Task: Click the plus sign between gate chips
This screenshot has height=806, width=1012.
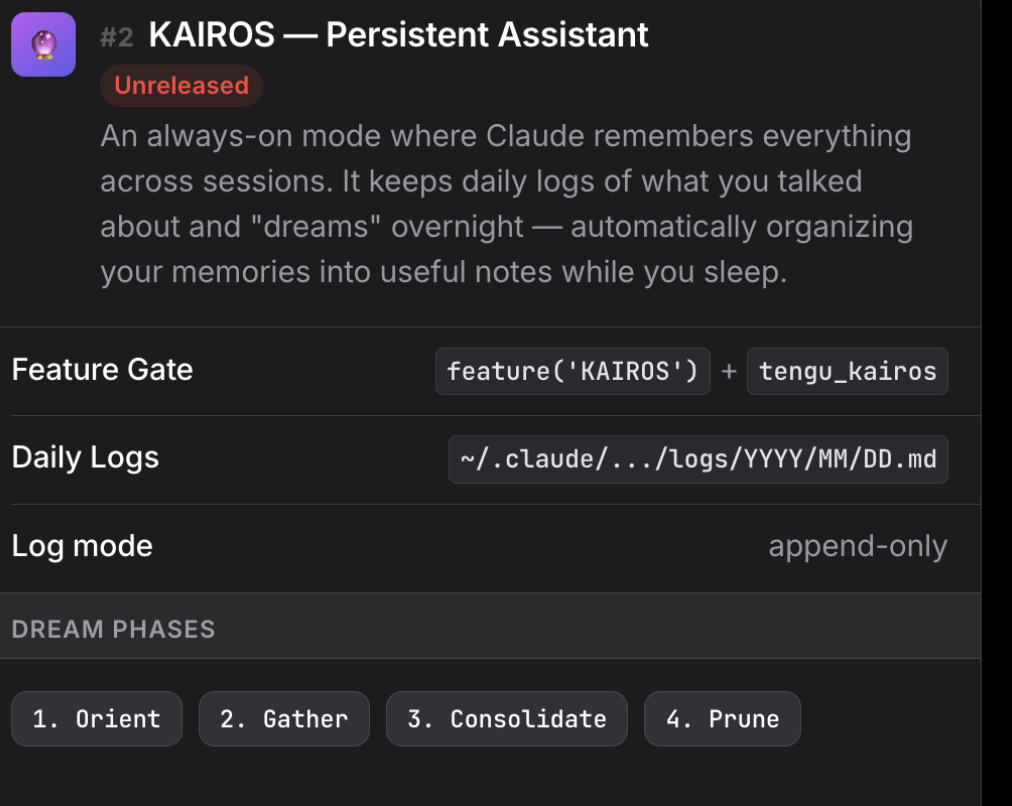Action: point(729,372)
